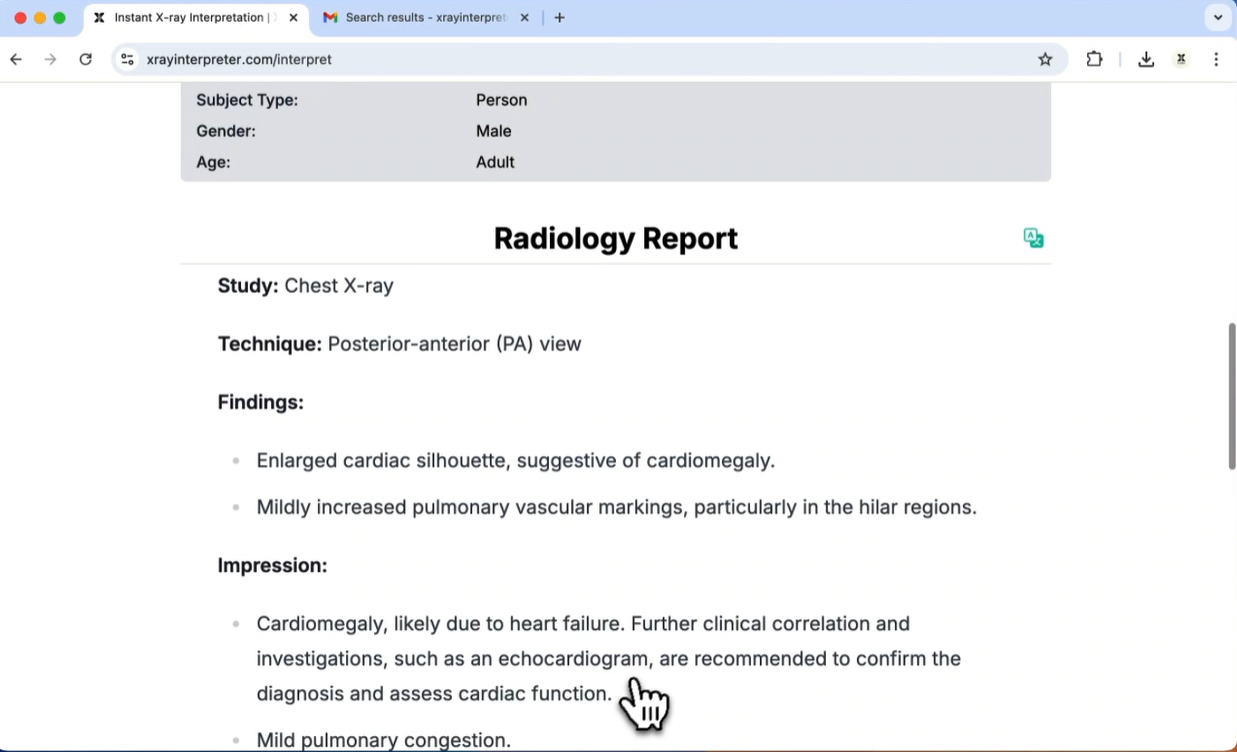
Task: Click the site information icon in the address bar
Action: pos(127,59)
